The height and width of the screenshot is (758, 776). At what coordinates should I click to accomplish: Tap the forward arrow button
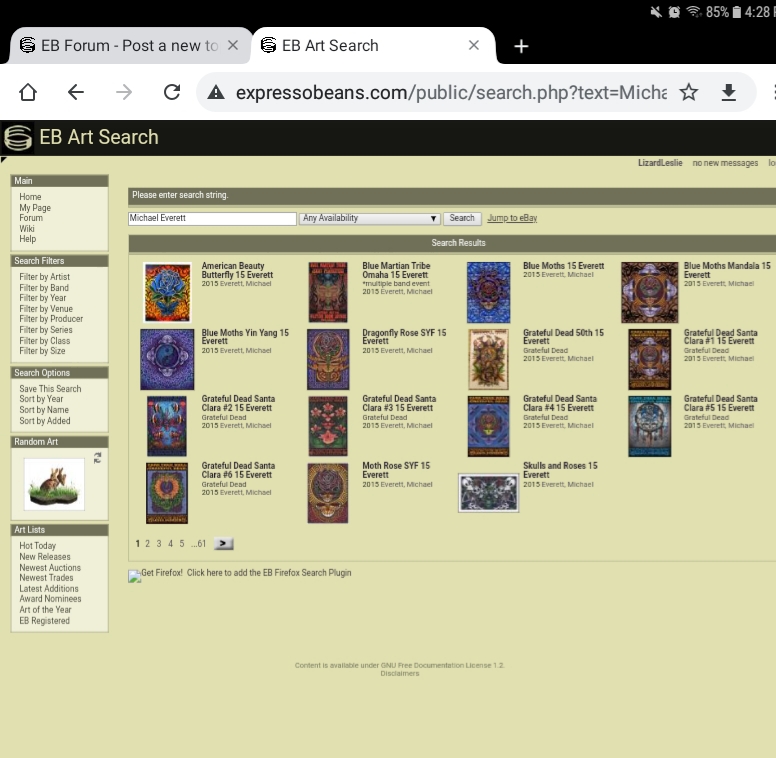pyautogui.click(x=124, y=92)
